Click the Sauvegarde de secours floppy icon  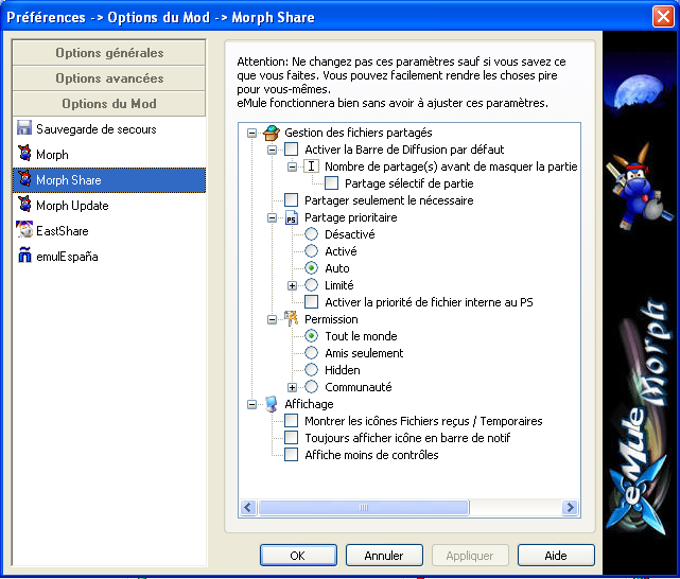click(x=24, y=129)
